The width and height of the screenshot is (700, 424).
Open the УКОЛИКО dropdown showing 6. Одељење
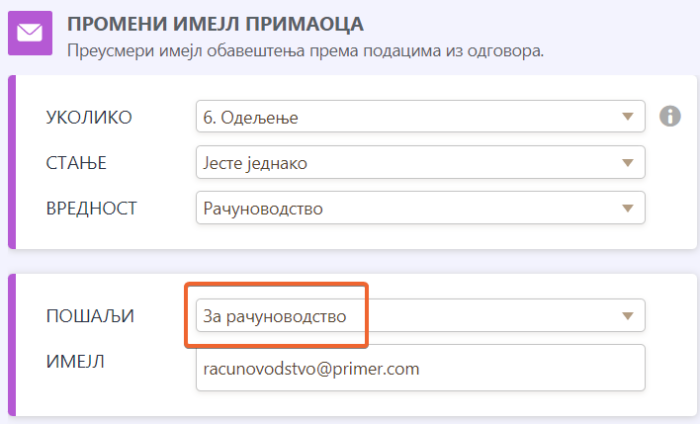(x=410, y=117)
